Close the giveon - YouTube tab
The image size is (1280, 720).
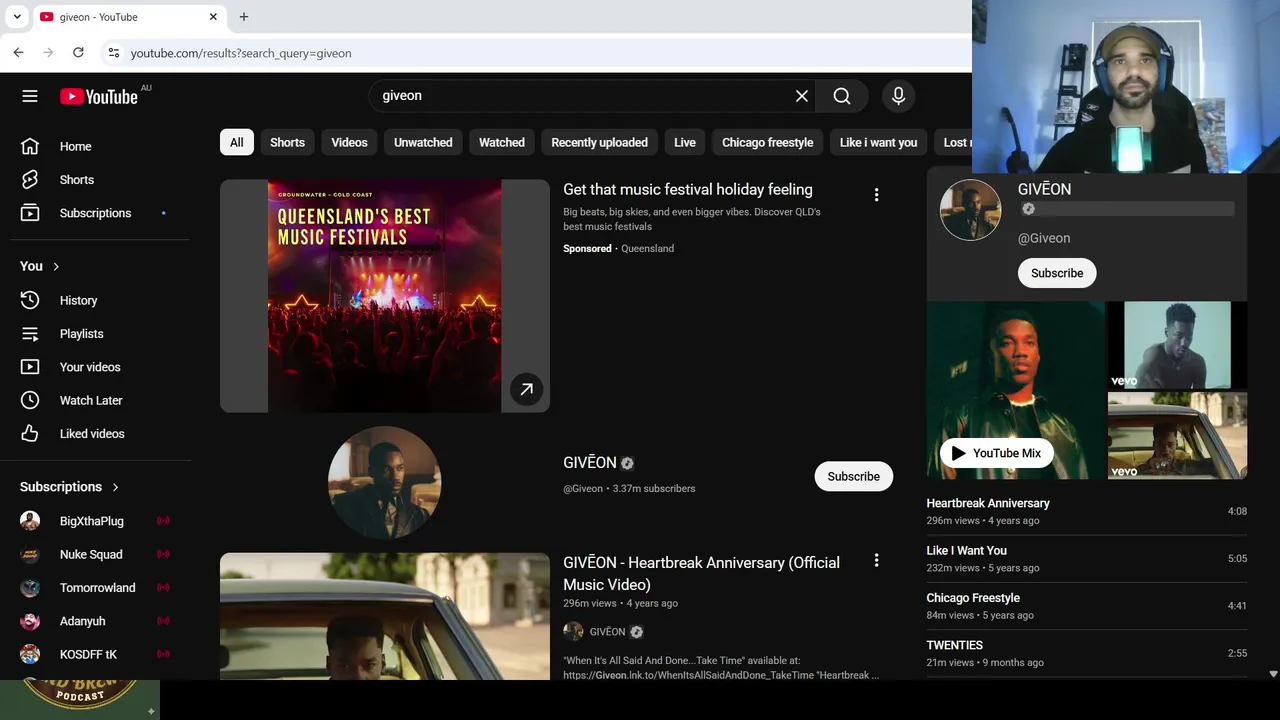tap(213, 17)
